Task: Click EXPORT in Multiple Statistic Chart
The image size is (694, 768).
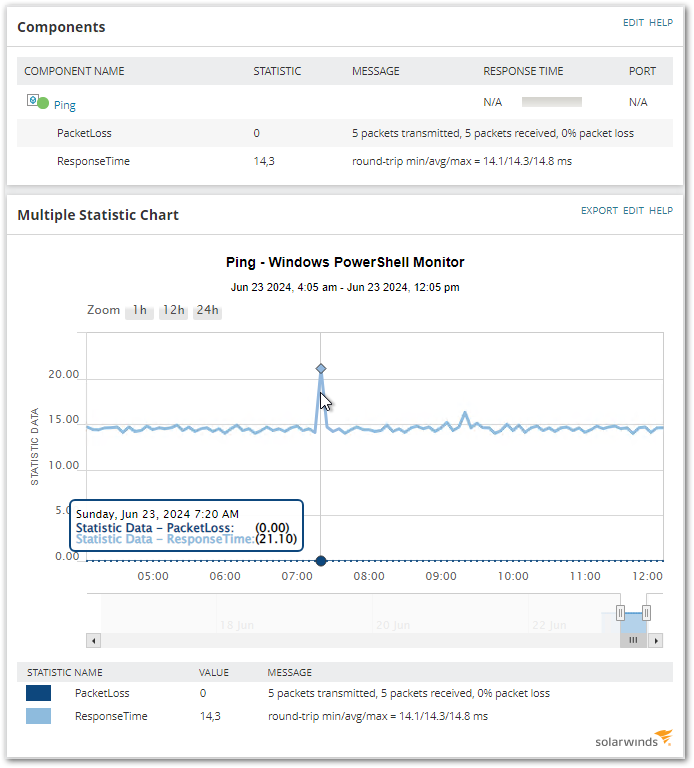Action: pos(599,211)
